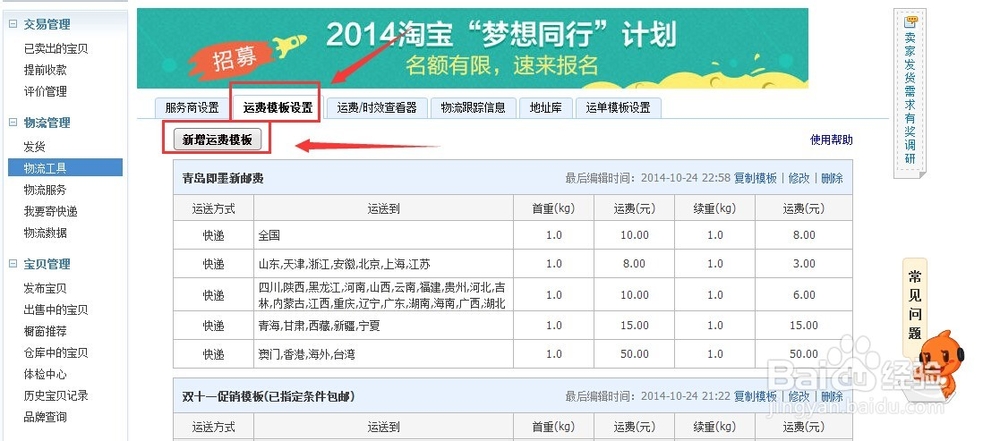Open 历史宝贝记录 link
Viewport: 1000px width, 441px height.
[55, 396]
